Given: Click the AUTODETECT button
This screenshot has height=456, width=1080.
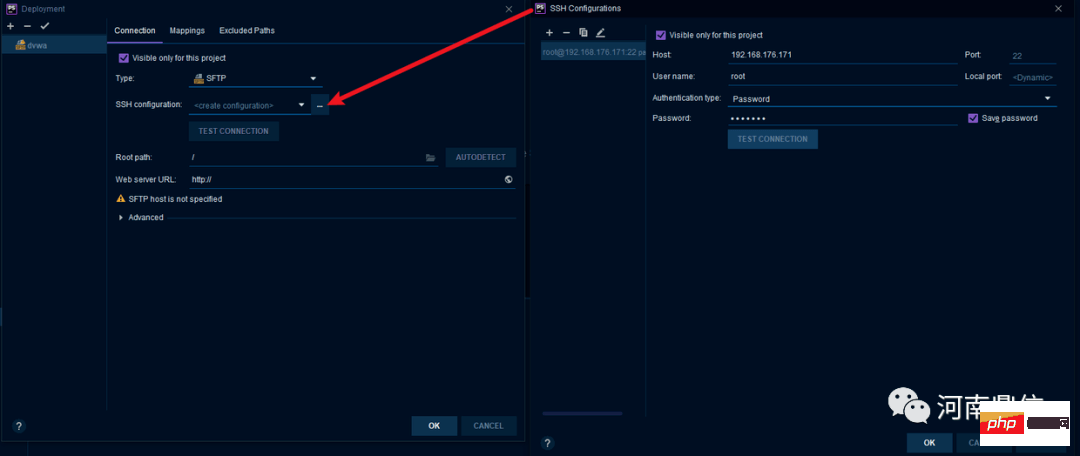Looking at the screenshot, I should (481, 157).
